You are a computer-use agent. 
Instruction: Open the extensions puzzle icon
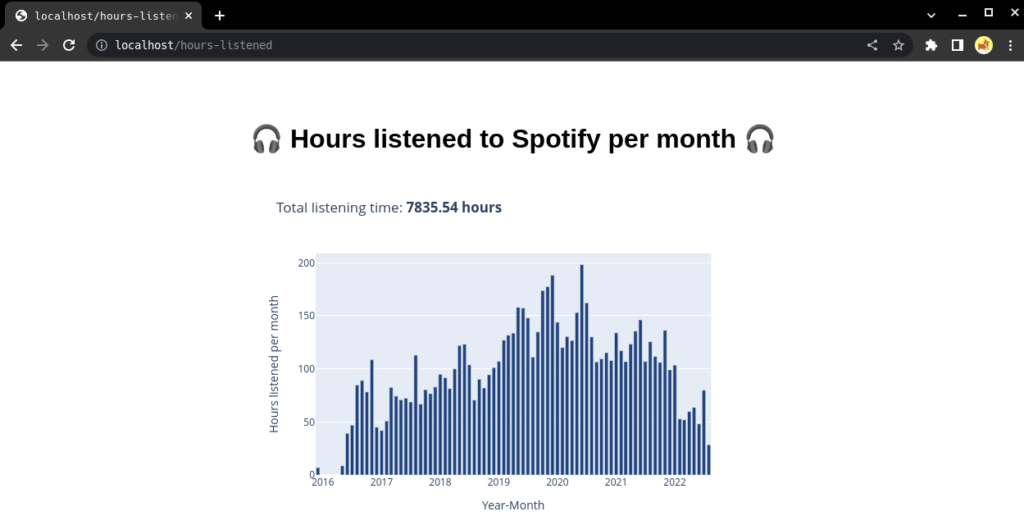(931, 45)
